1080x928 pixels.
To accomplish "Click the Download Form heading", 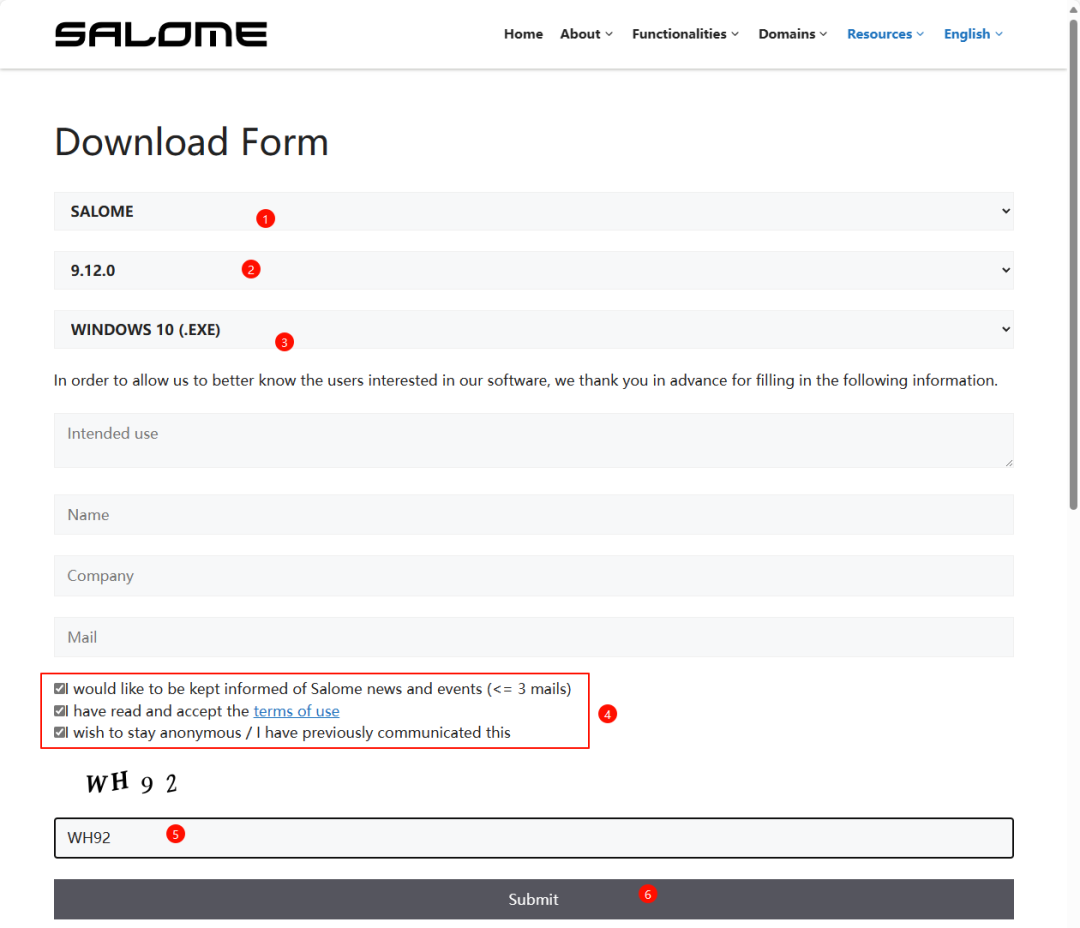I will 191,142.
